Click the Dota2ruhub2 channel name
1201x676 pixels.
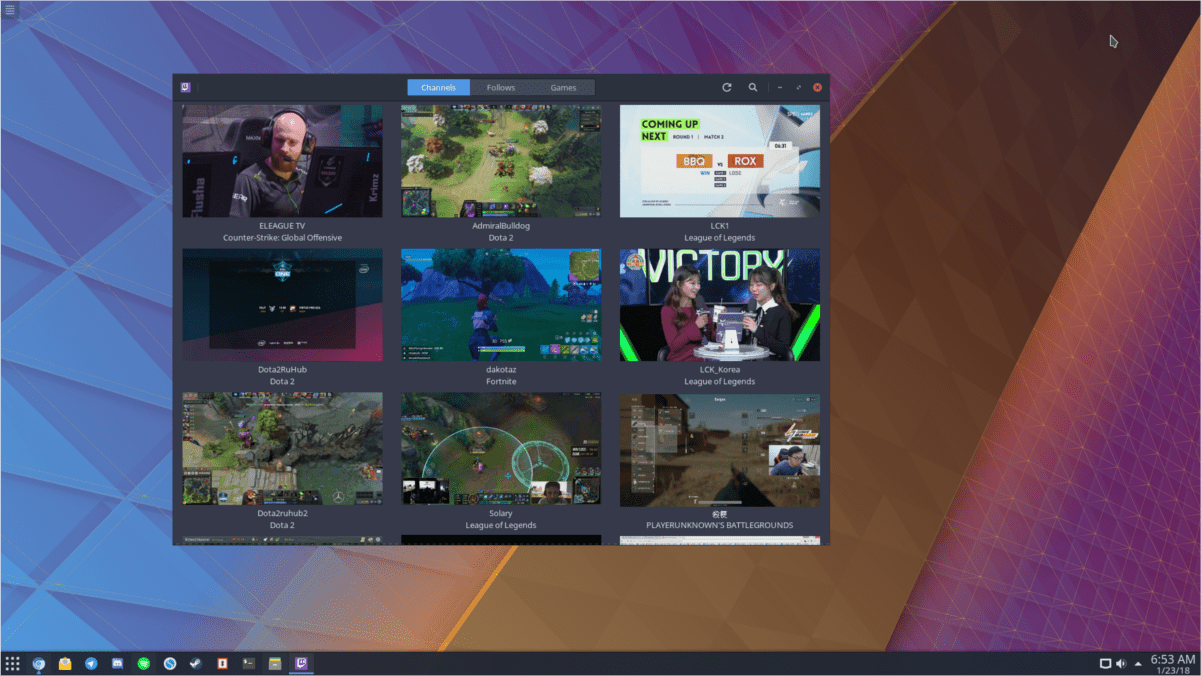pyautogui.click(x=282, y=513)
